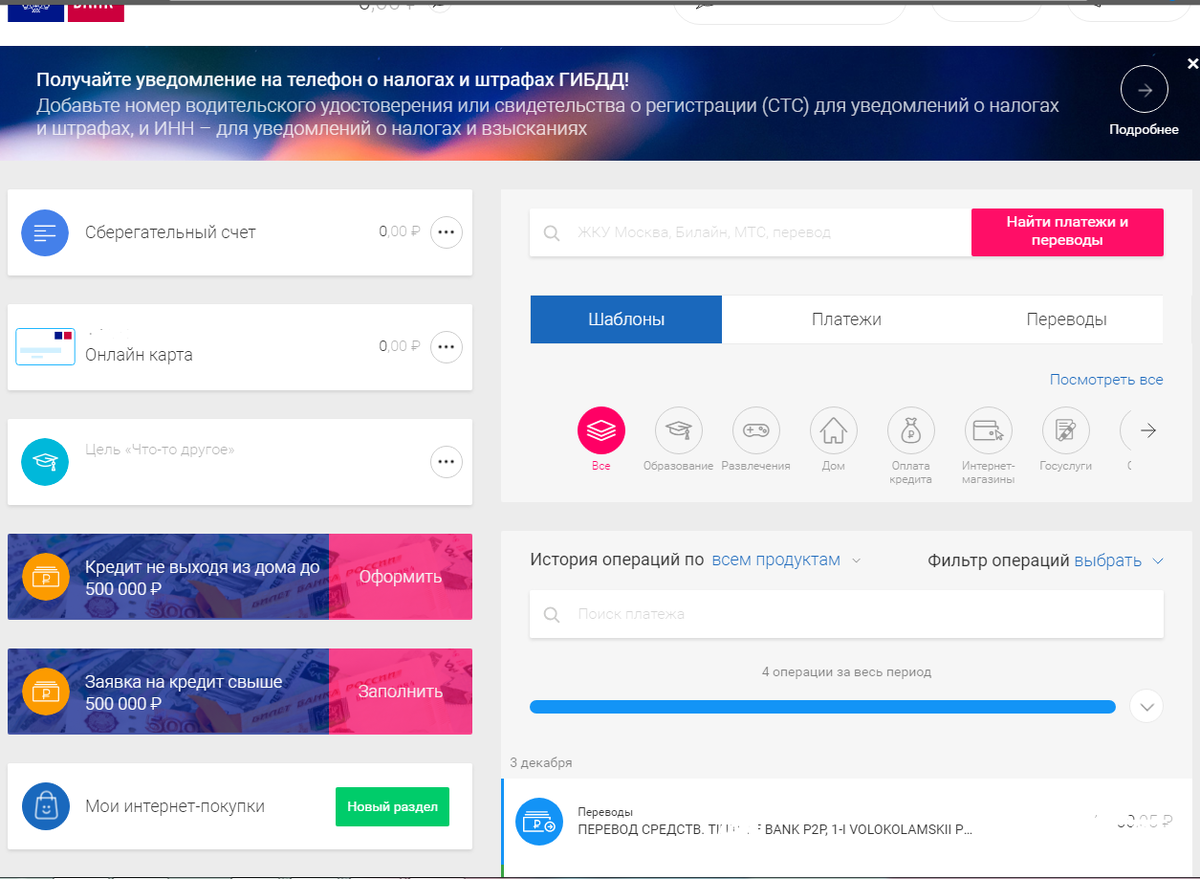Click the 3 декабря date header

click(541, 762)
